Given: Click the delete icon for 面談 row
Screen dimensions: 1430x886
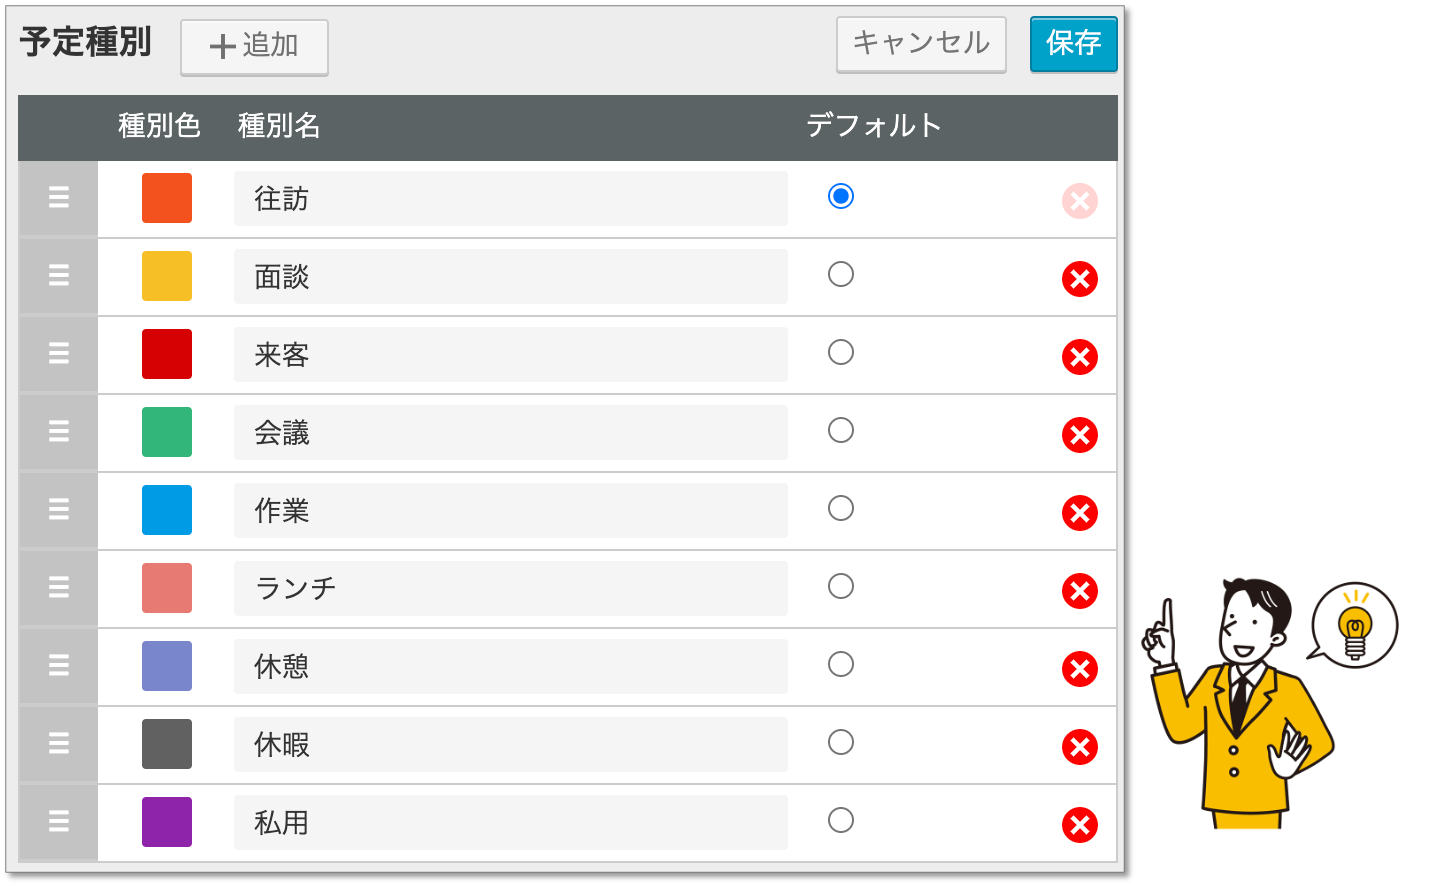Looking at the screenshot, I should point(1079,279).
